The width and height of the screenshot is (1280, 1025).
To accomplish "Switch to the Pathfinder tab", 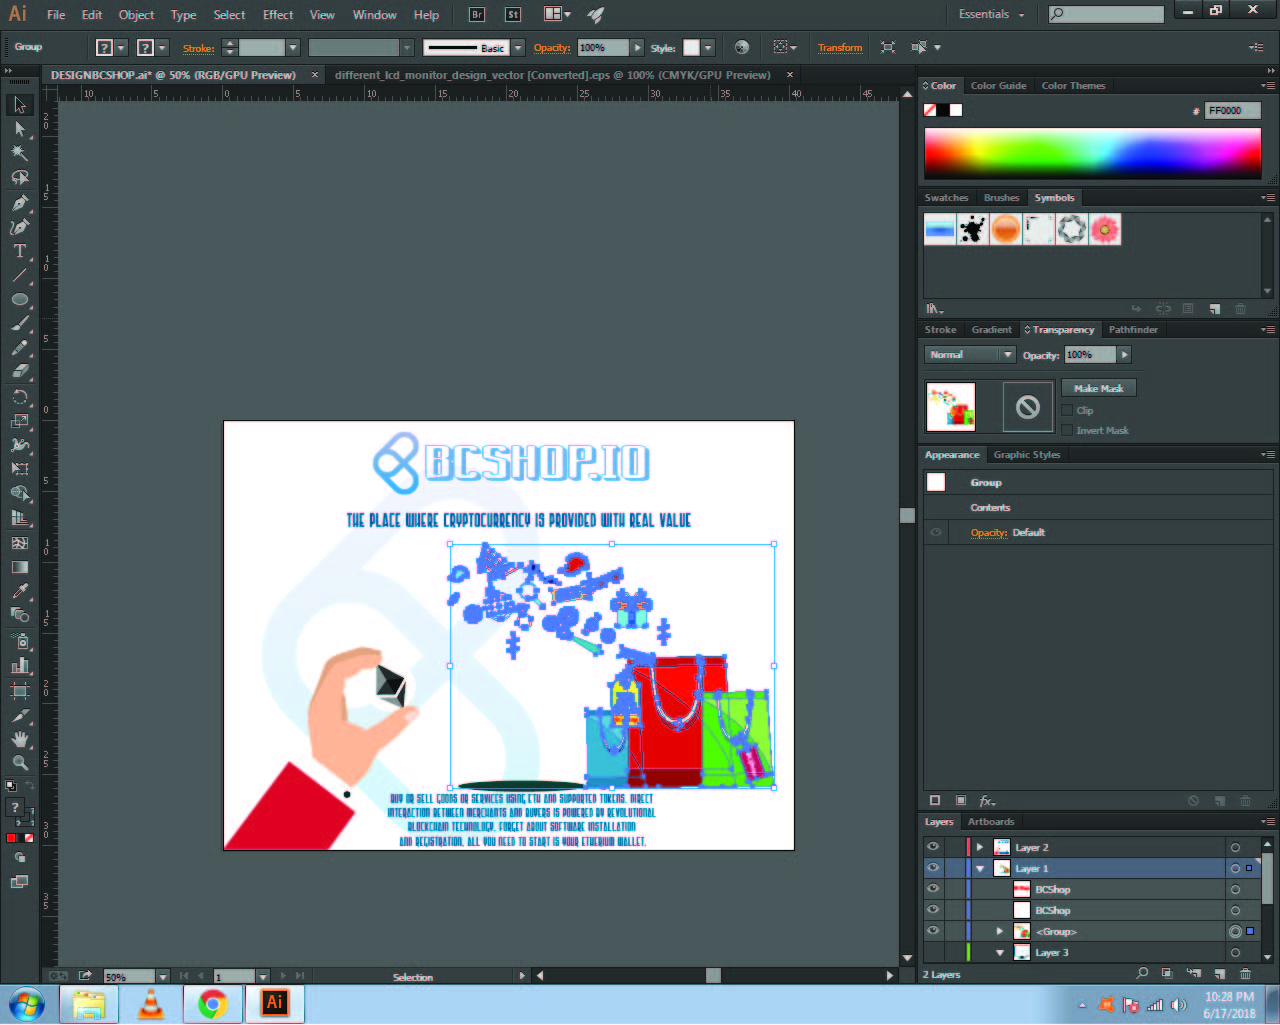I will point(1133,330).
